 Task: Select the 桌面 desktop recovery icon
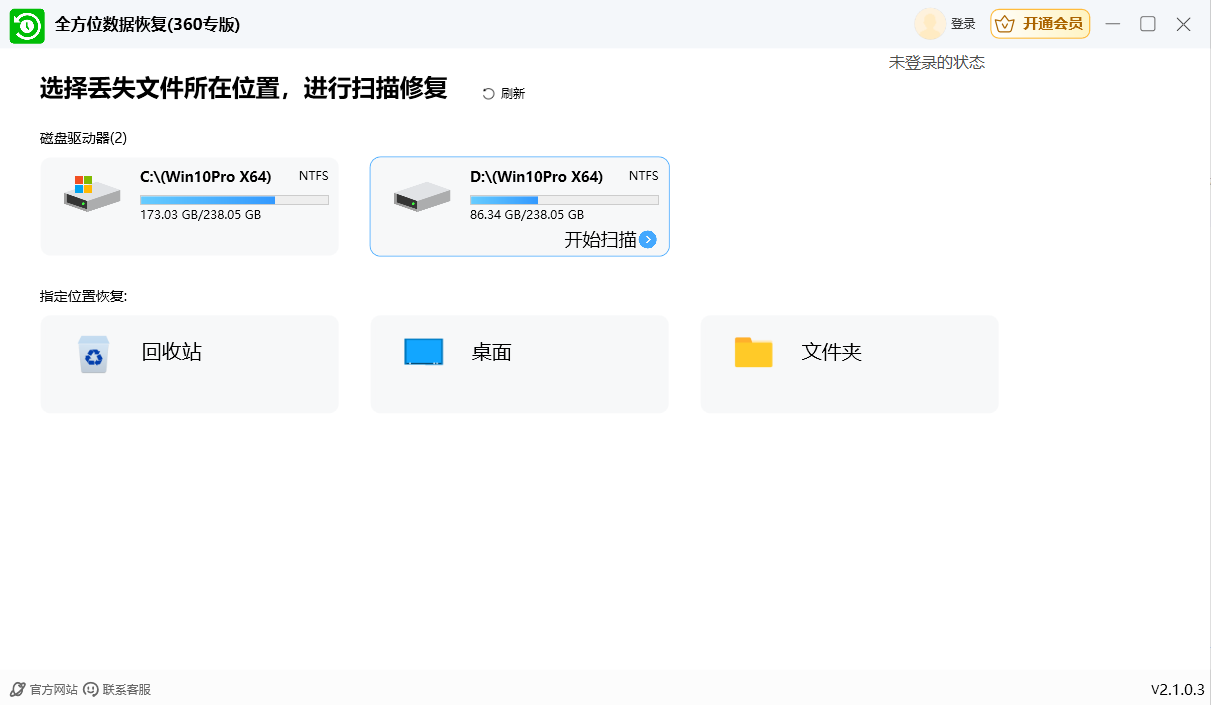tap(423, 351)
